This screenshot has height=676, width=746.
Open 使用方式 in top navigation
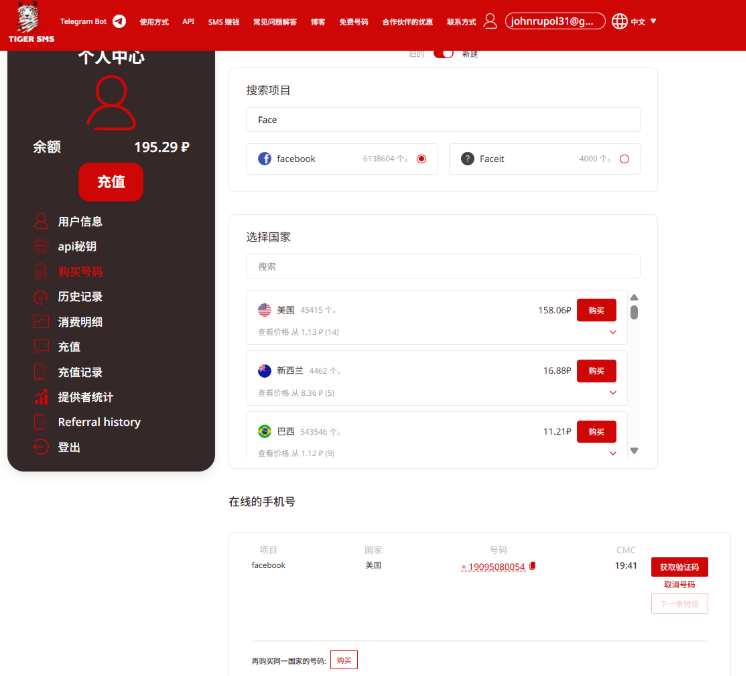coord(154,22)
